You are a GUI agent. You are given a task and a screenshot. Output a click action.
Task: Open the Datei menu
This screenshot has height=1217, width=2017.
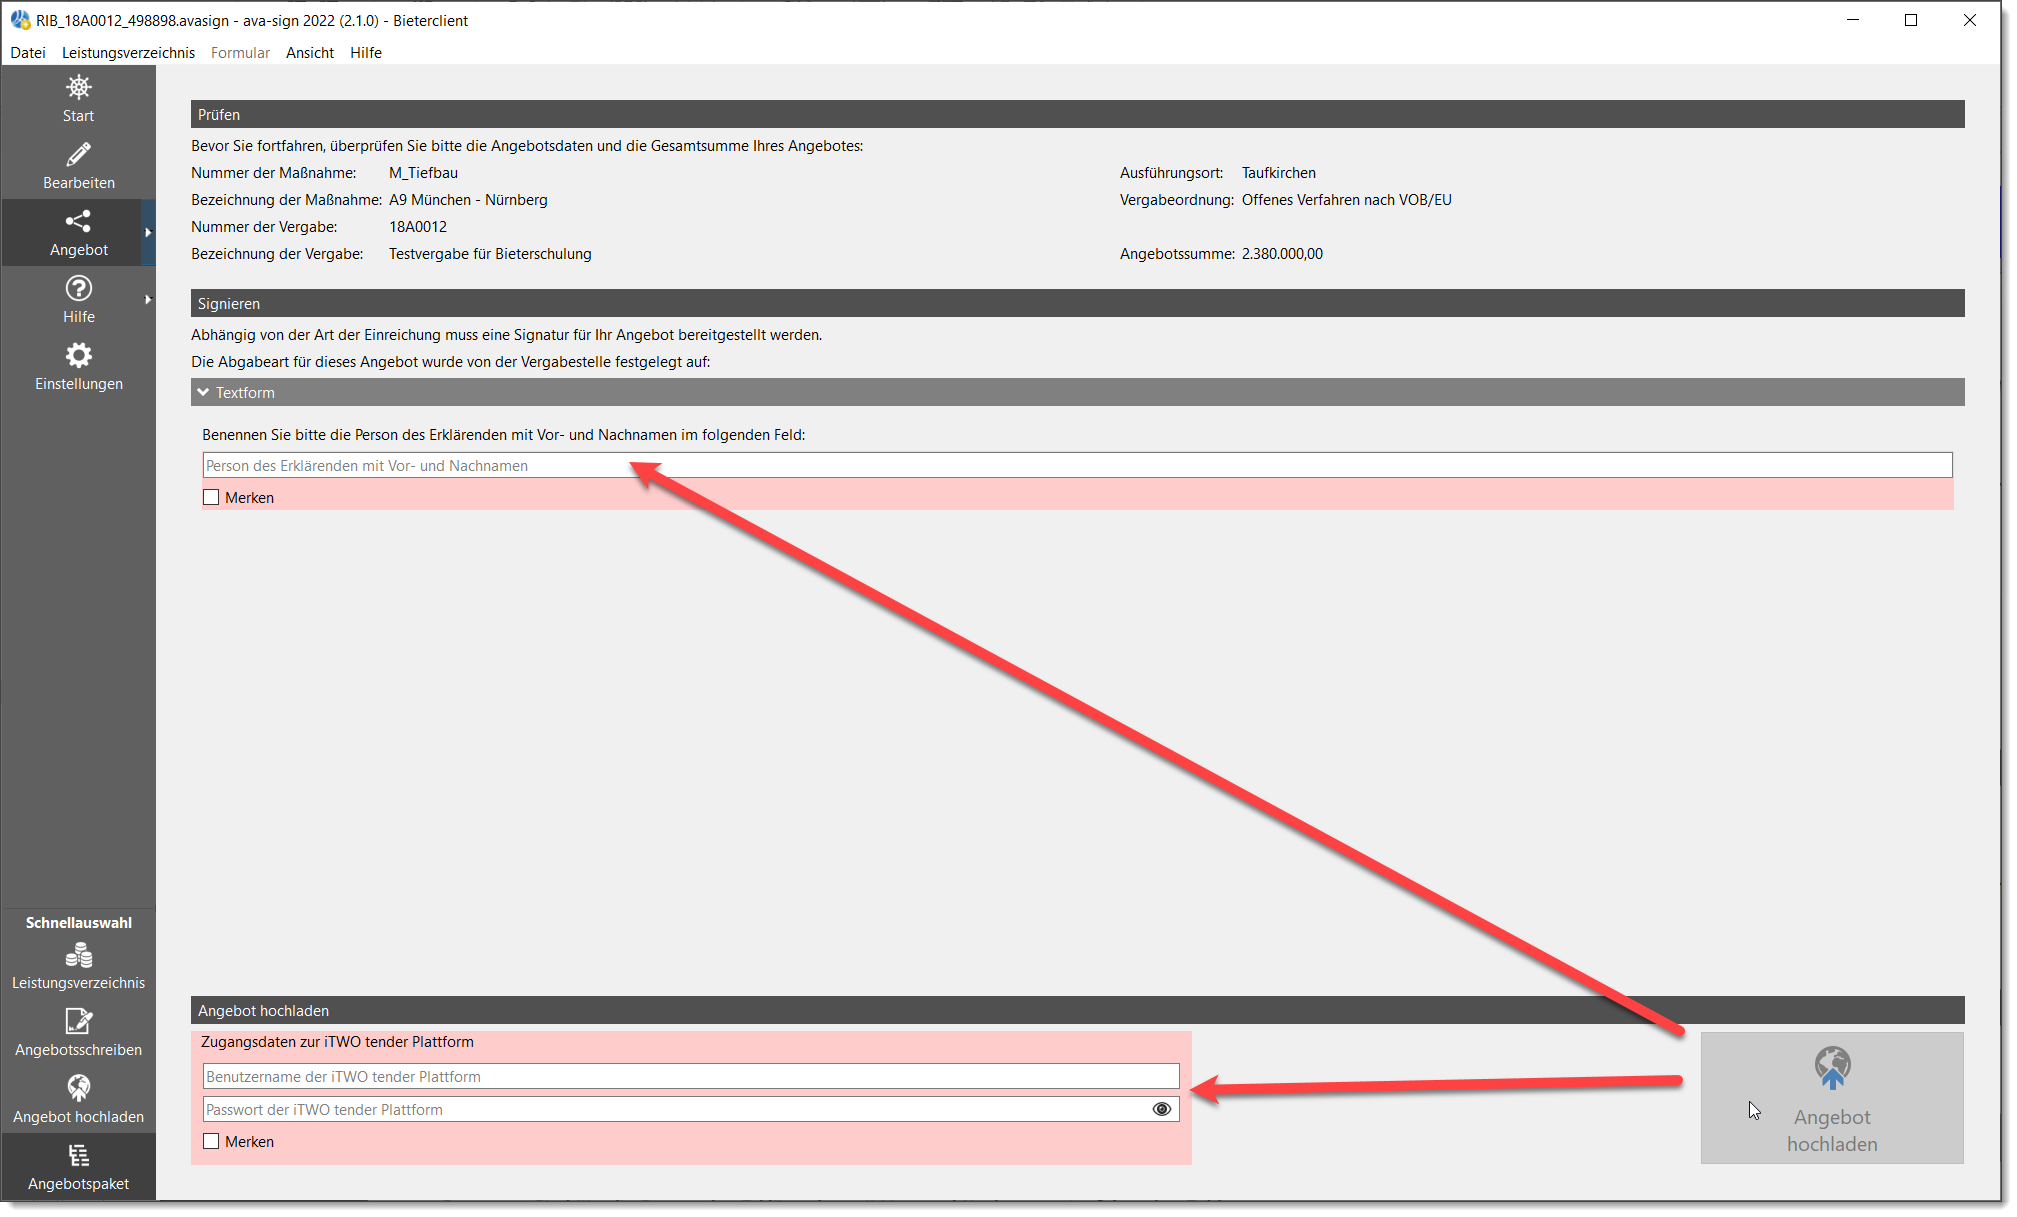28,52
